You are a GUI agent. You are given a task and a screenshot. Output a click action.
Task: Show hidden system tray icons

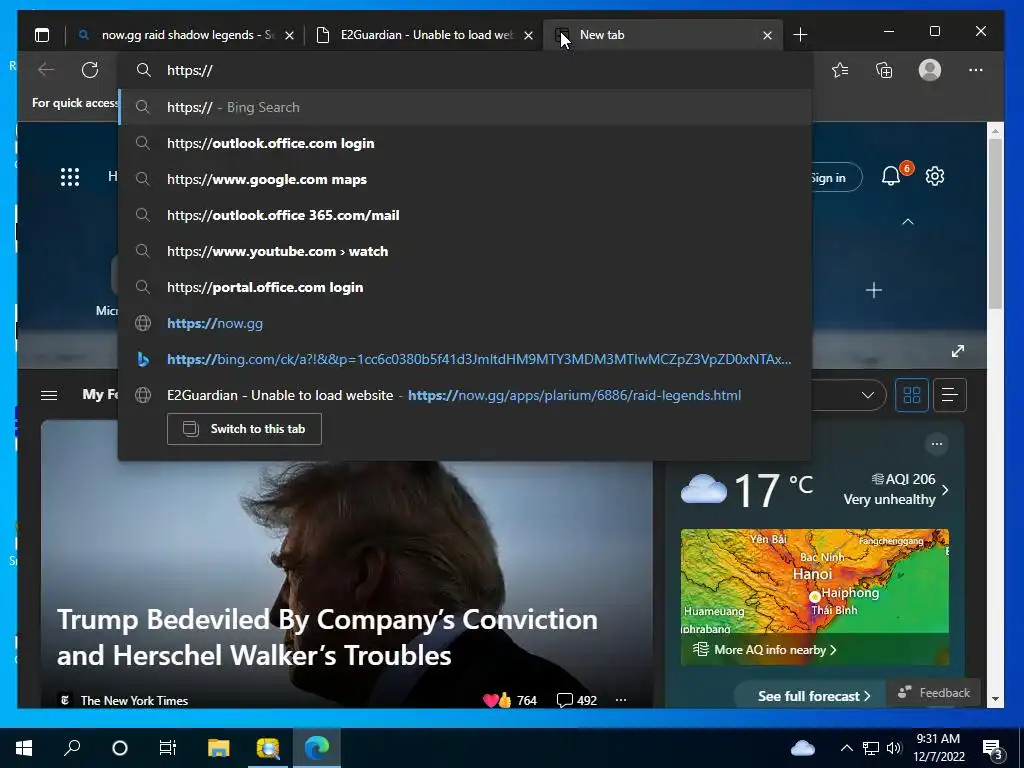click(846, 748)
